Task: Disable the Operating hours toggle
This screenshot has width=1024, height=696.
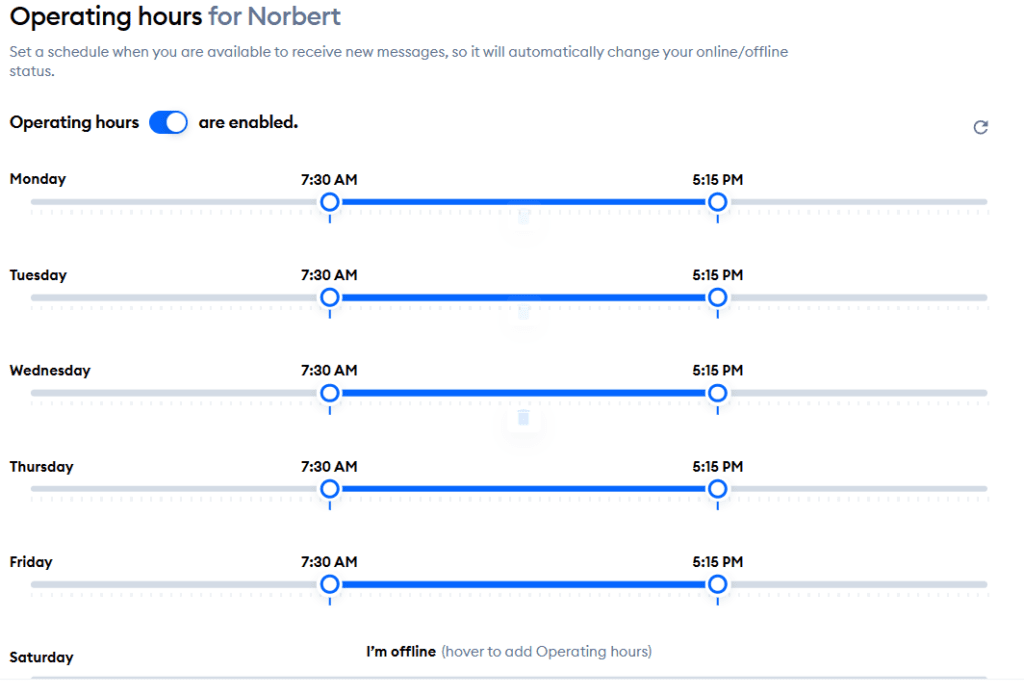Action: [168, 122]
